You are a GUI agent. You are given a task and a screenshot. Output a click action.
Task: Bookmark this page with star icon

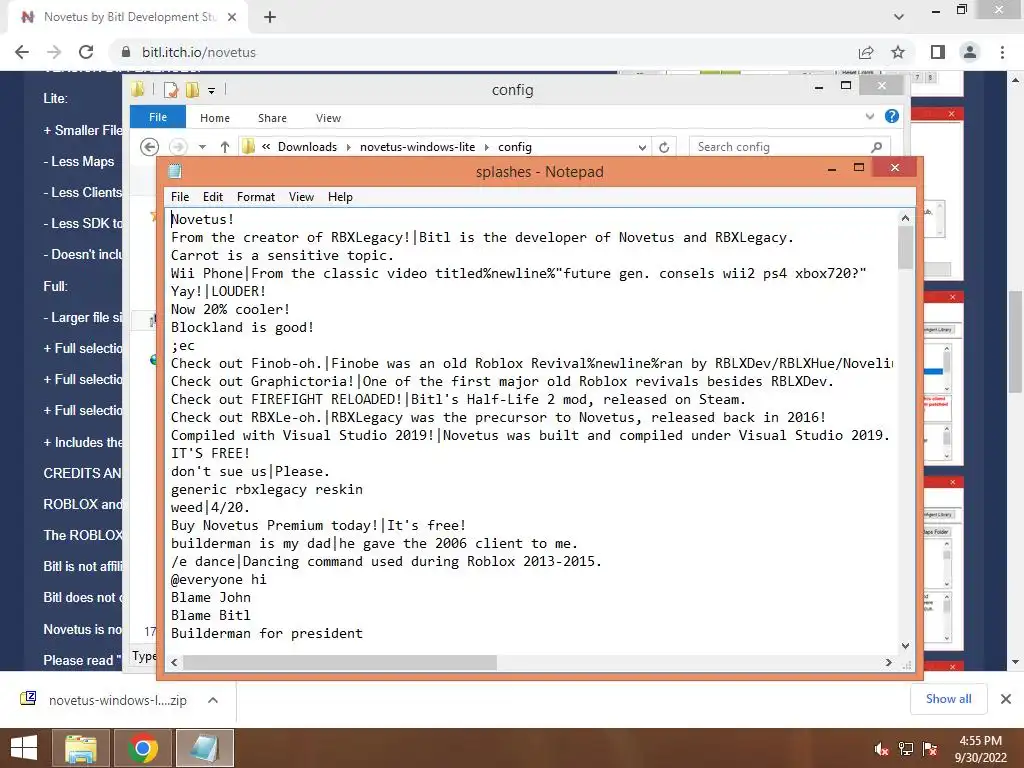(898, 52)
